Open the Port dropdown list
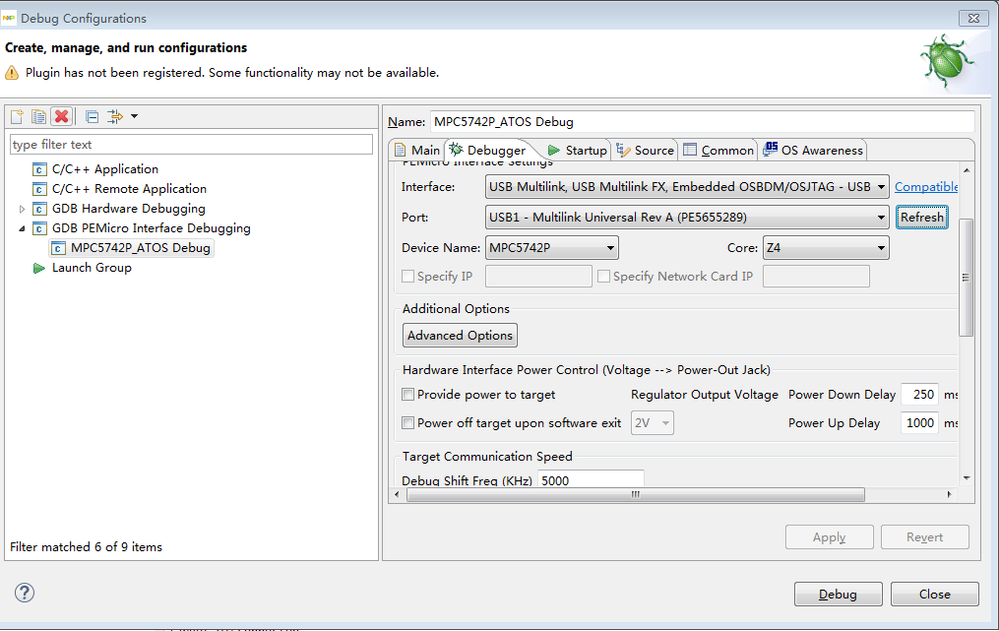 880,217
